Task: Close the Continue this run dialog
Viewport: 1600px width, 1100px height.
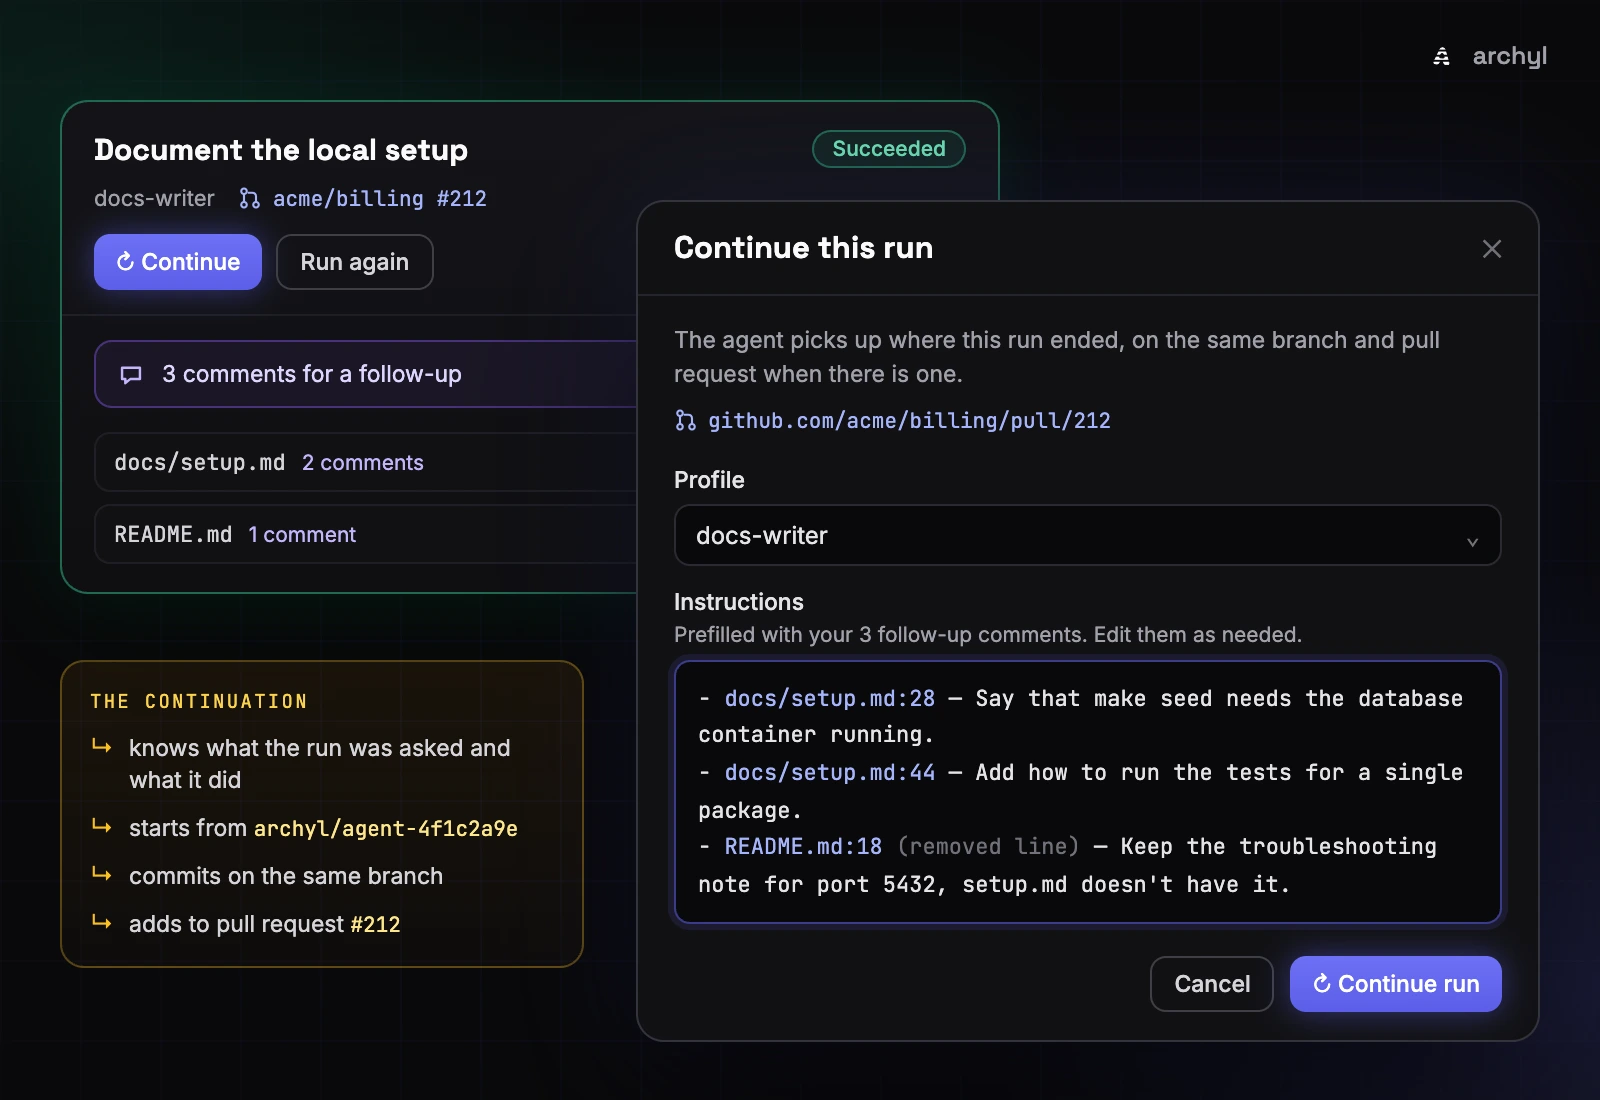Action: (x=1491, y=249)
